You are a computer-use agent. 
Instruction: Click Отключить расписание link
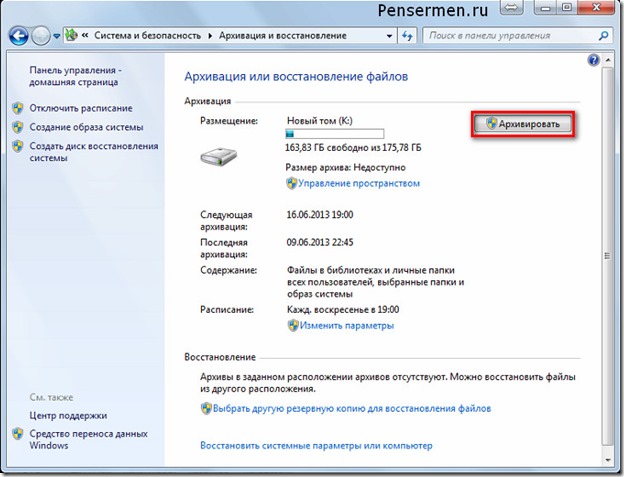81,108
